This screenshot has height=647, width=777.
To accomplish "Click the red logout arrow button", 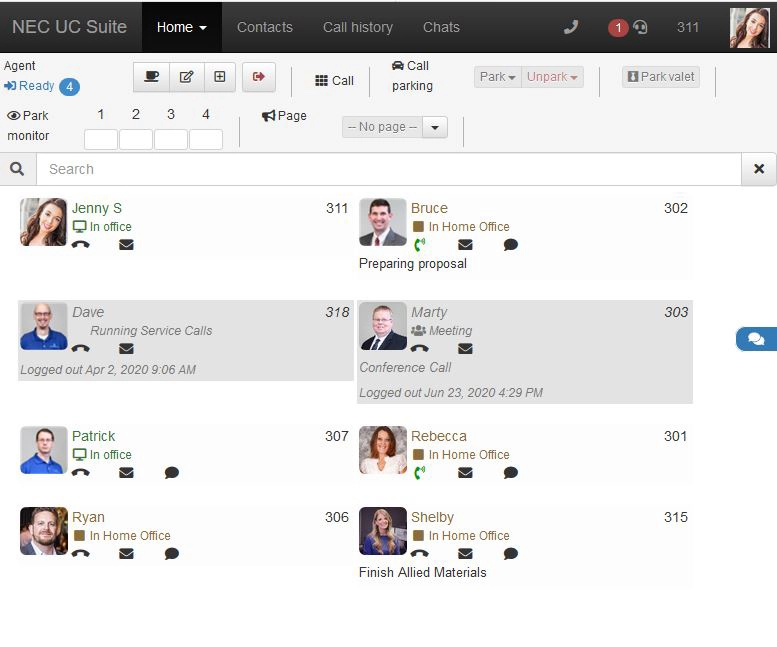I will [x=259, y=77].
